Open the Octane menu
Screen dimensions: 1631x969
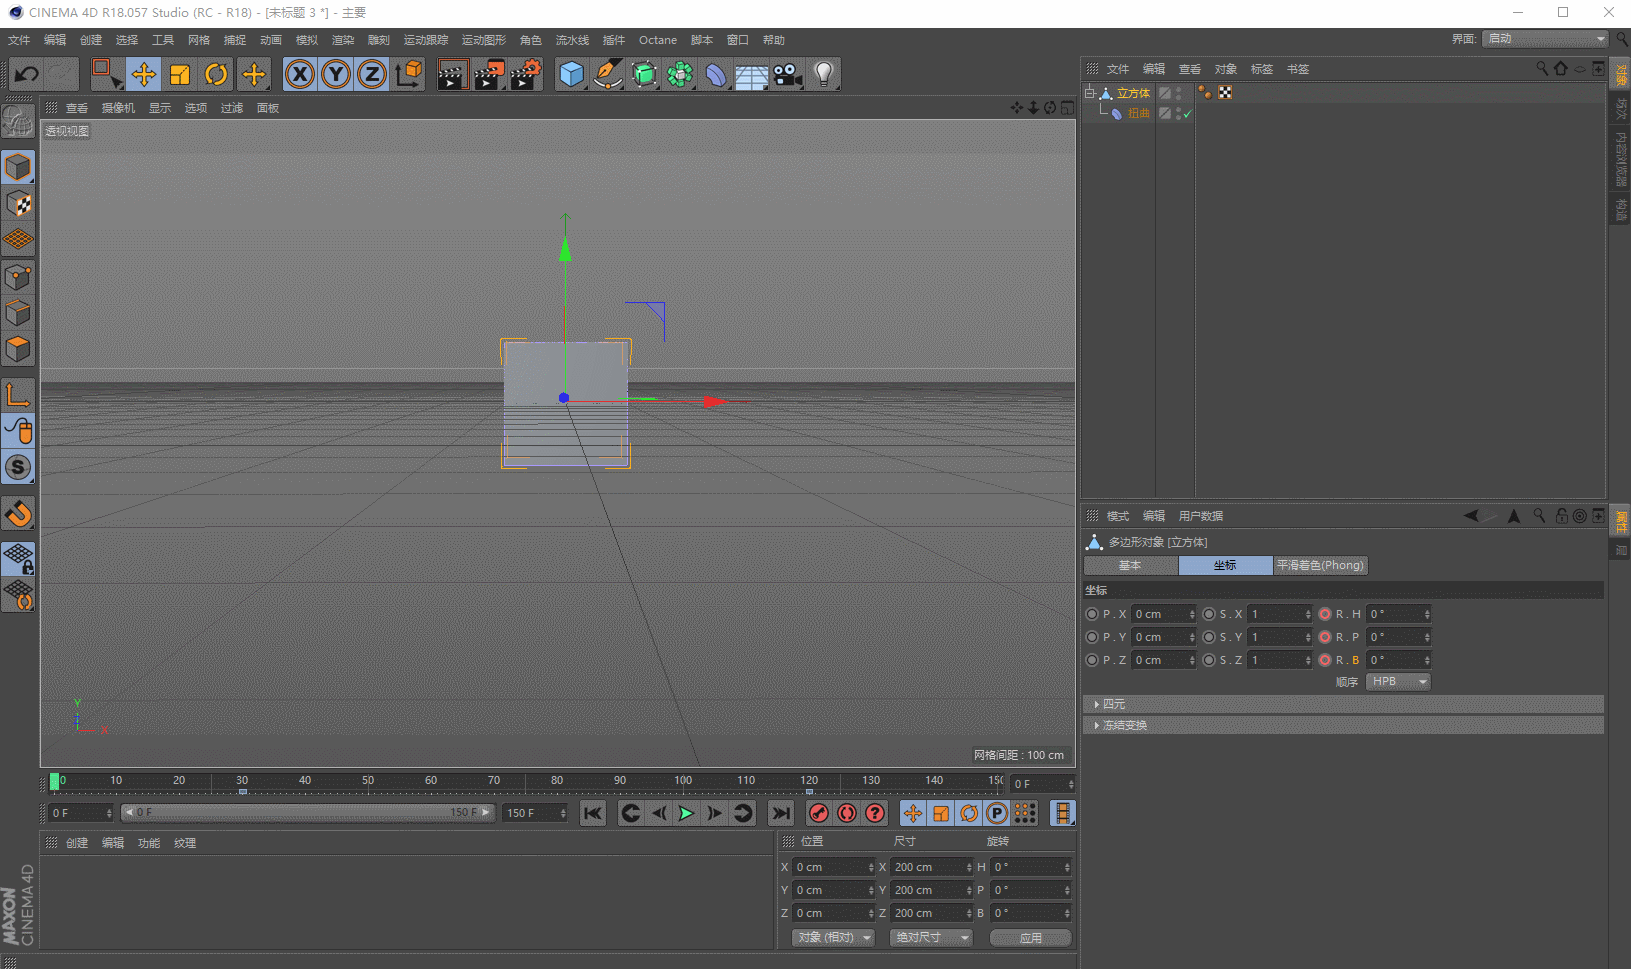click(658, 40)
